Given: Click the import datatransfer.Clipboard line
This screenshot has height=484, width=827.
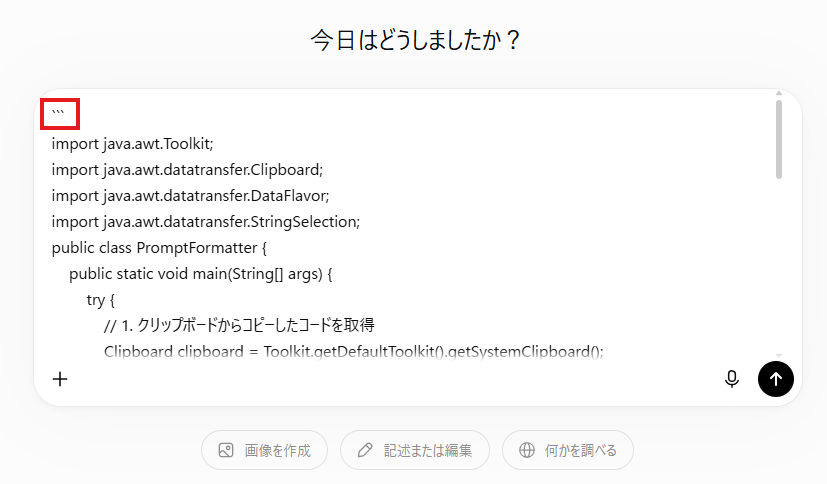Looking at the screenshot, I should (187, 170).
